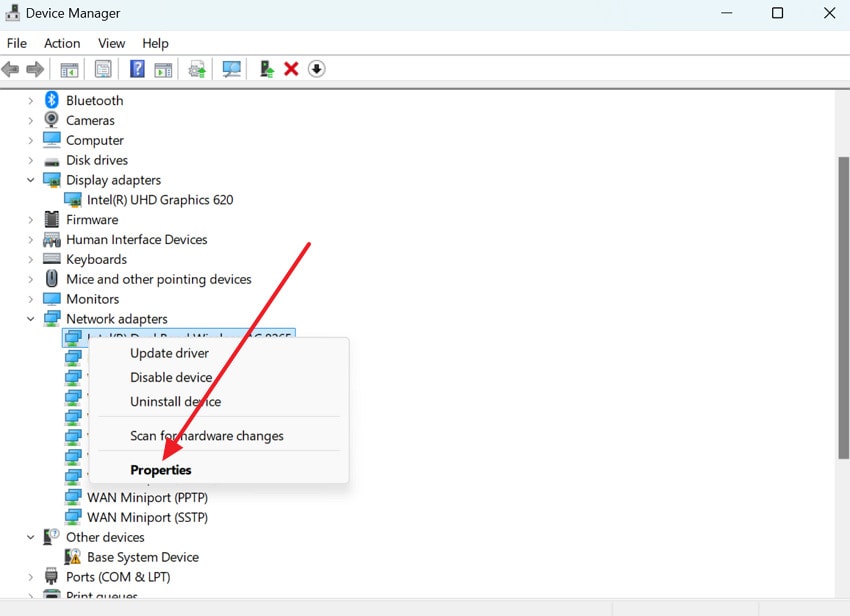This screenshot has height=616, width=850.
Task: Click the red Uninstall device icon
Action: point(291,68)
